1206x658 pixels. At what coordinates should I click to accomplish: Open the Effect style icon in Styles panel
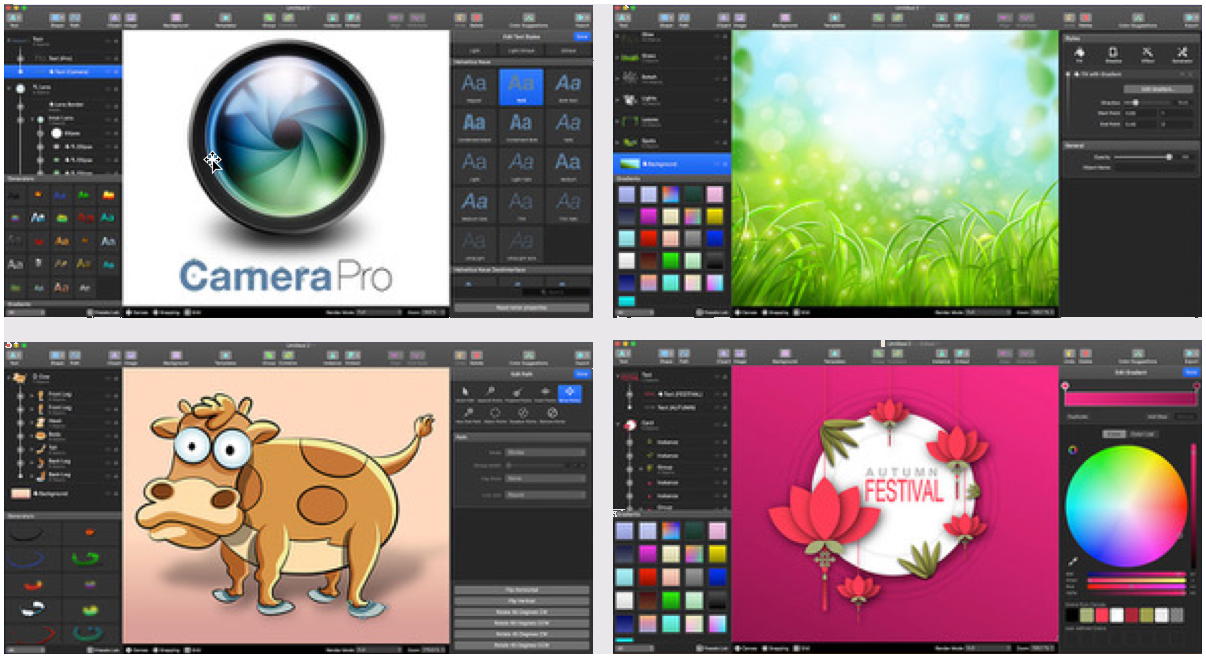click(x=1148, y=55)
